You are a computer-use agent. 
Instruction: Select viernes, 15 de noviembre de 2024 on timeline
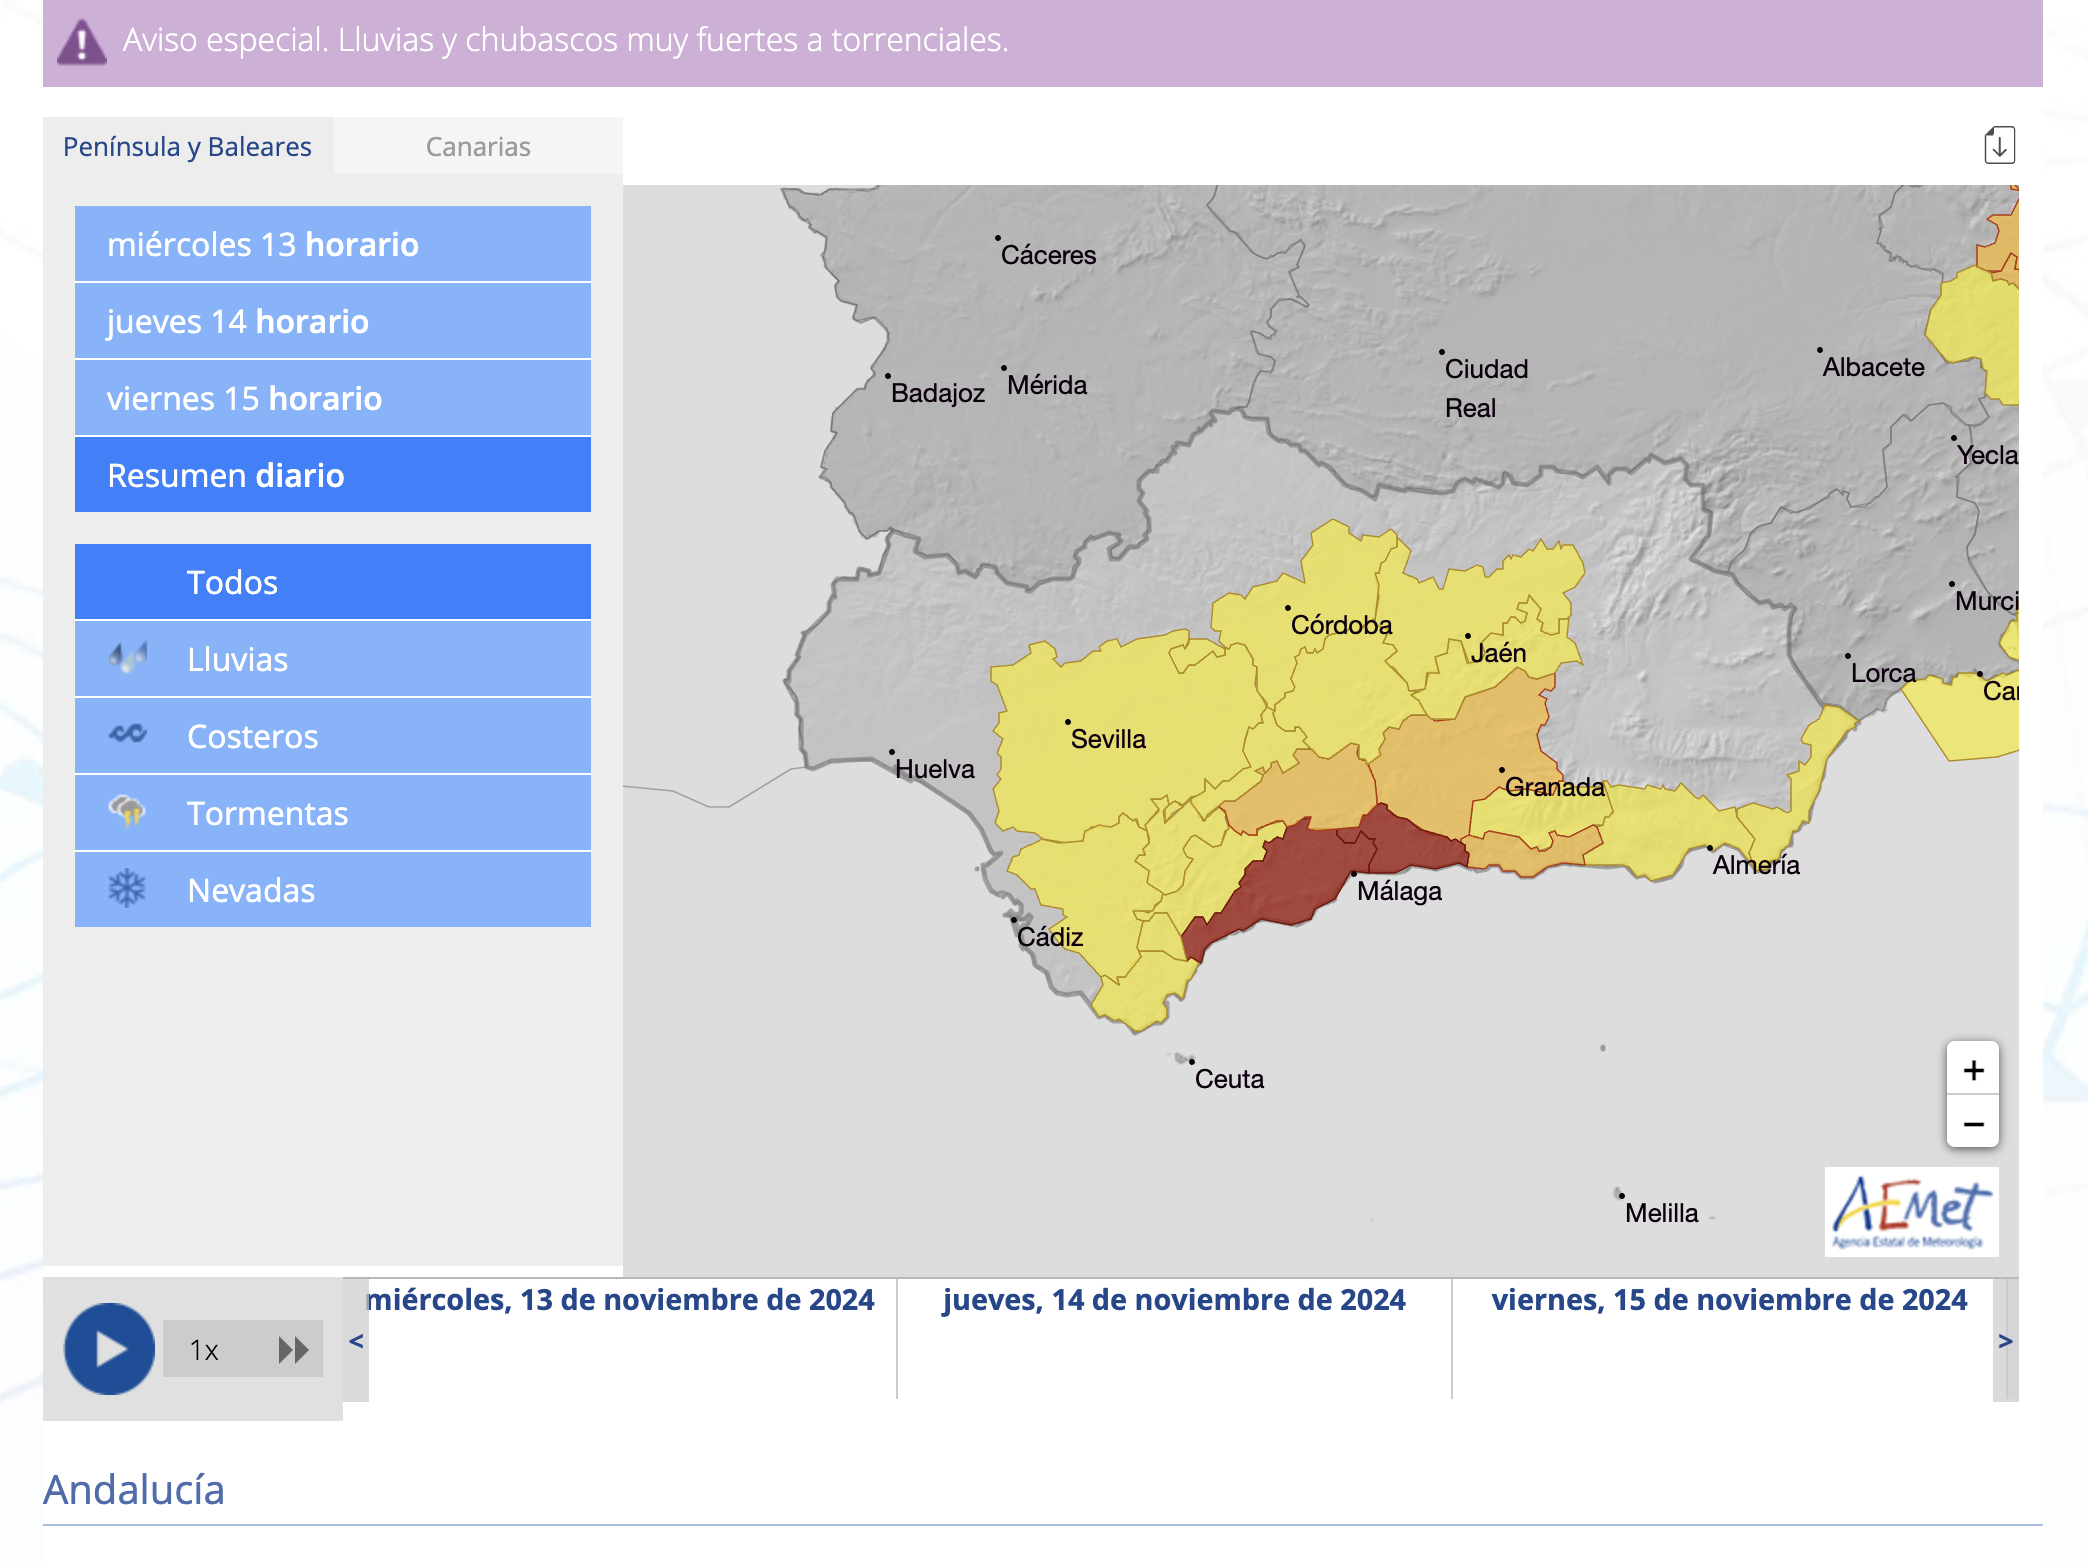[x=1729, y=1300]
